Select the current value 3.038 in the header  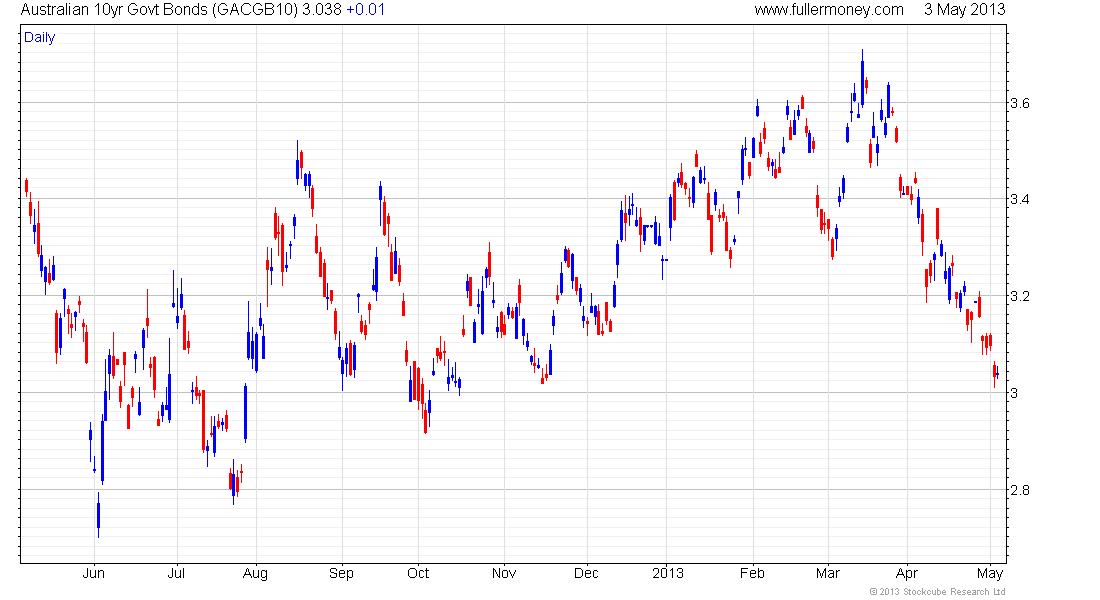[x=322, y=10]
